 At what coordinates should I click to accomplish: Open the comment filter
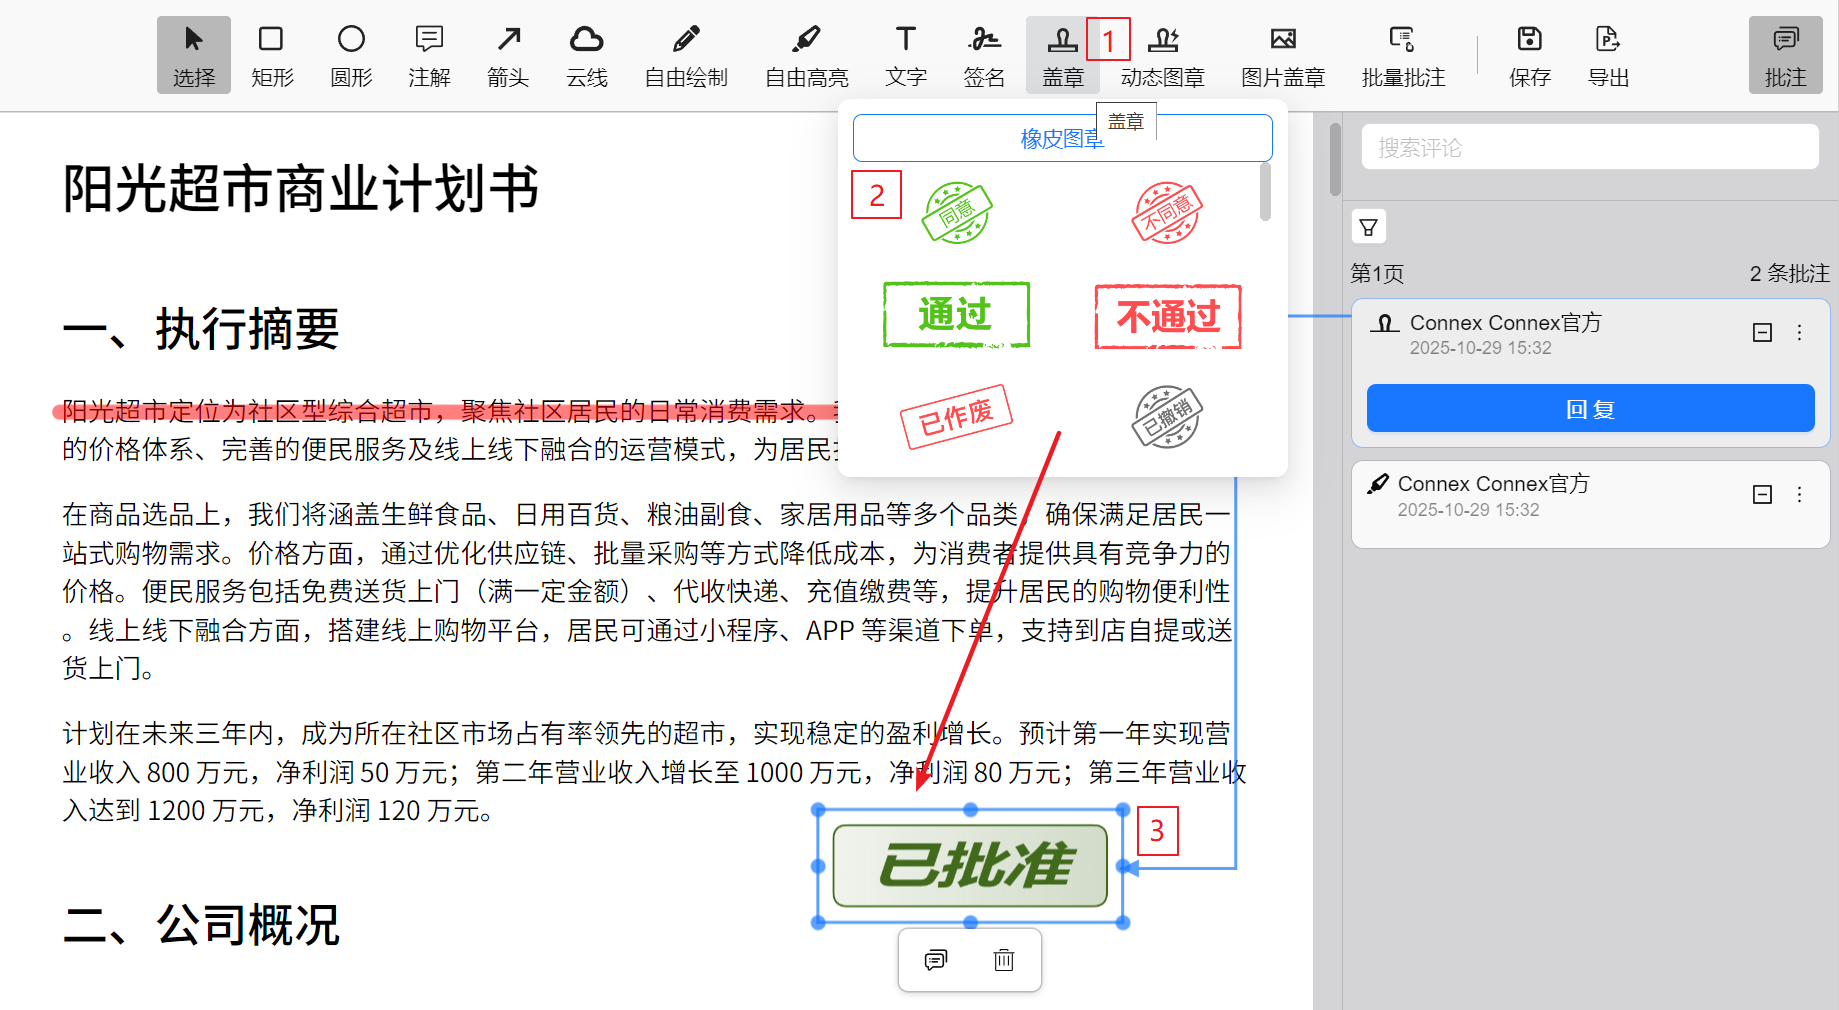tap(1368, 227)
